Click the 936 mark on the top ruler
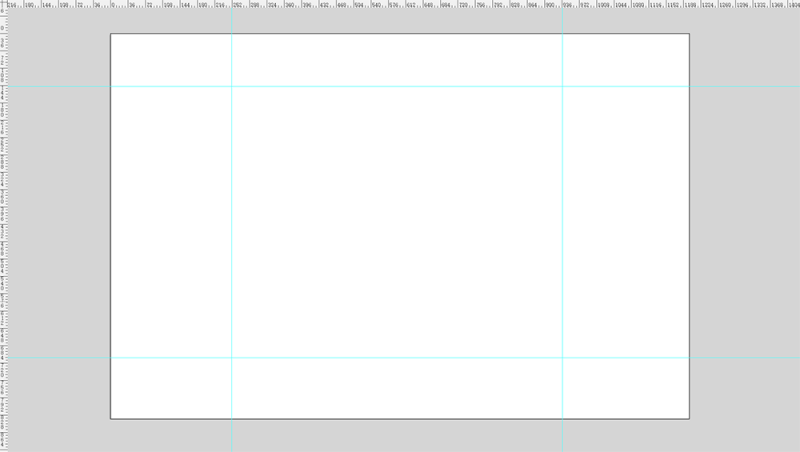Screen dimensions: 800x452 567,4
